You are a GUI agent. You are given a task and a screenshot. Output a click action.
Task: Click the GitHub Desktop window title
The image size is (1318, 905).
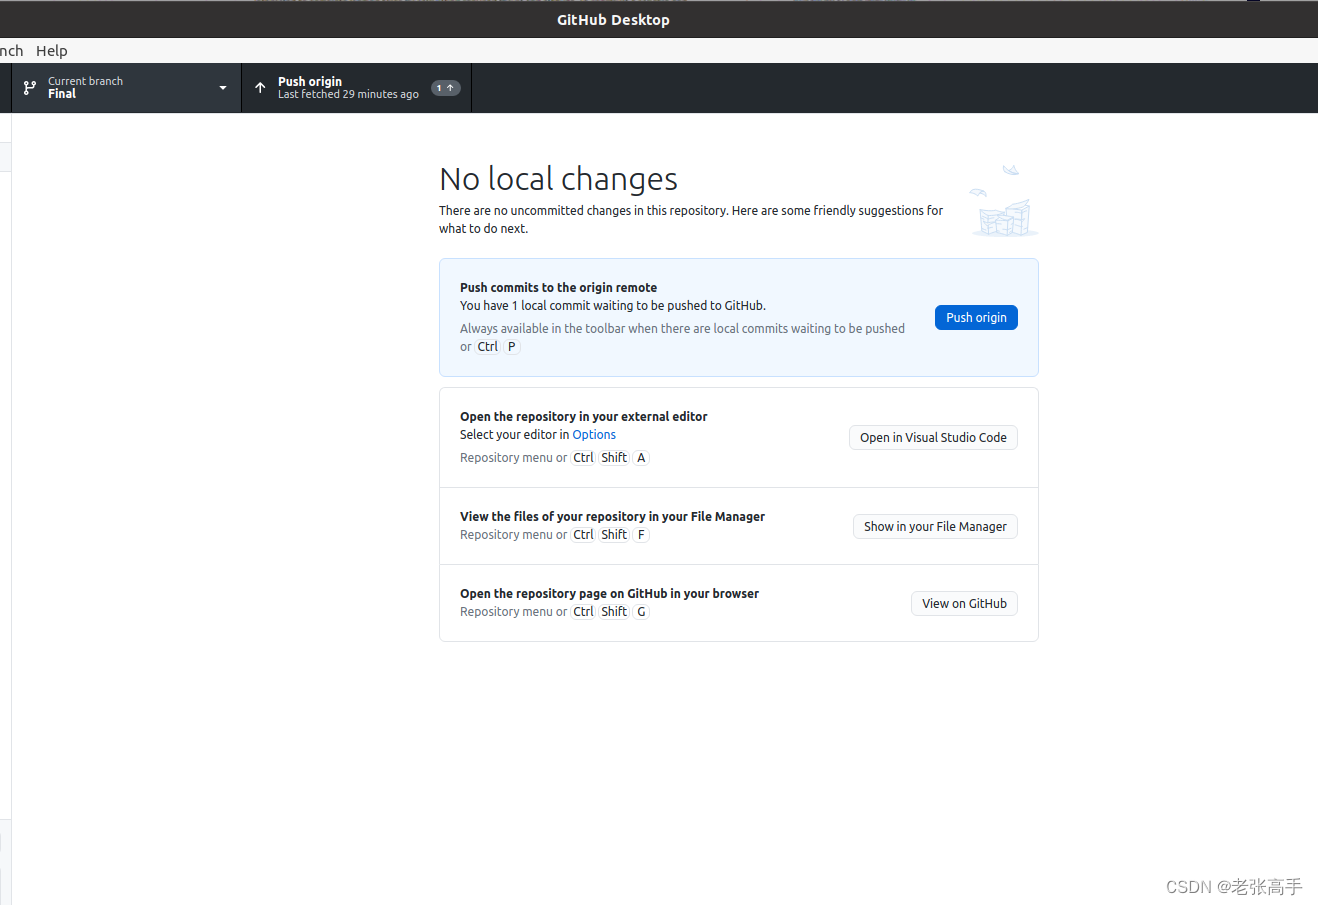pyautogui.click(x=613, y=20)
